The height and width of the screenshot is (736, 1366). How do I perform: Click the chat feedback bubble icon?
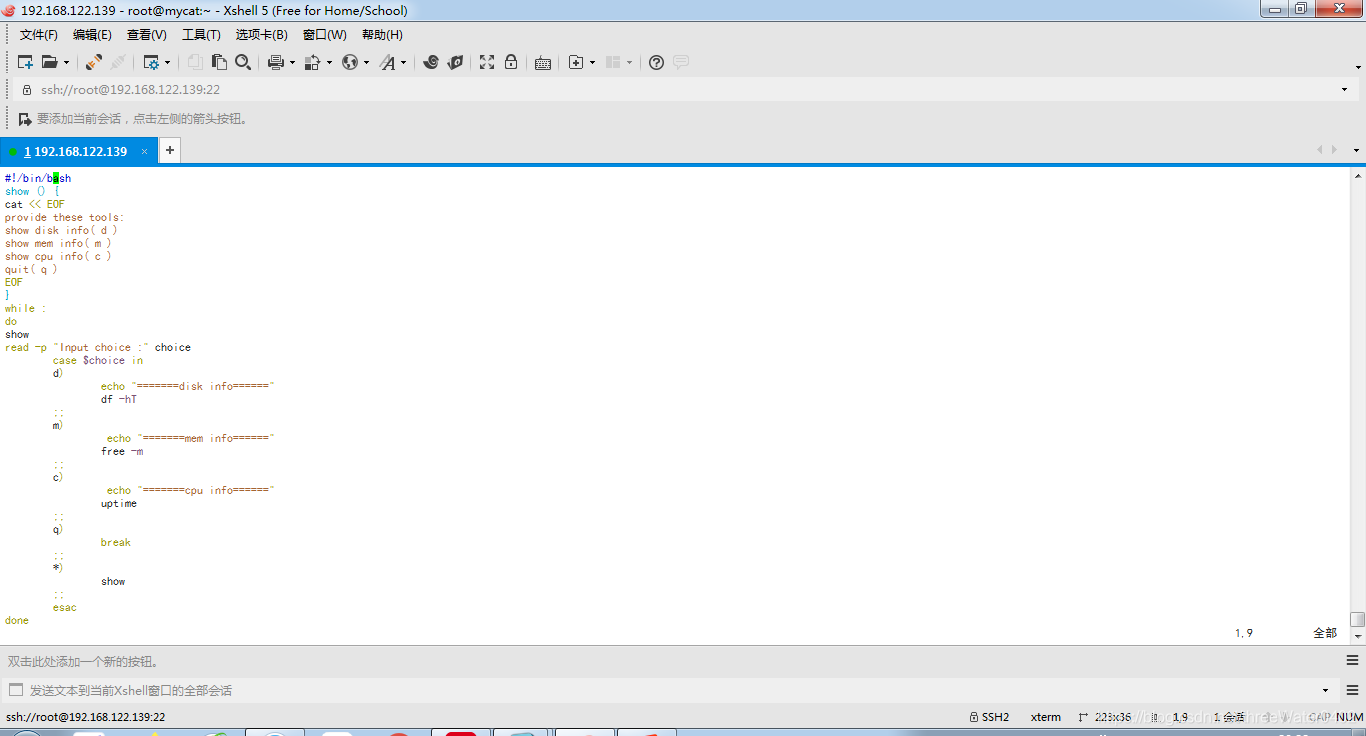[x=681, y=62]
